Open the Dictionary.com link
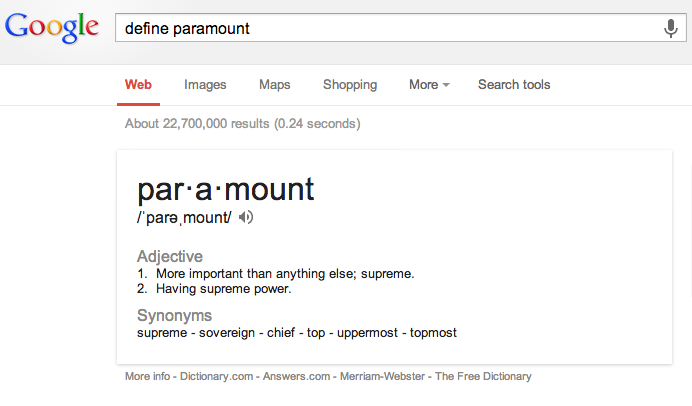The width and height of the screenshot is (692, 406). 218,377
